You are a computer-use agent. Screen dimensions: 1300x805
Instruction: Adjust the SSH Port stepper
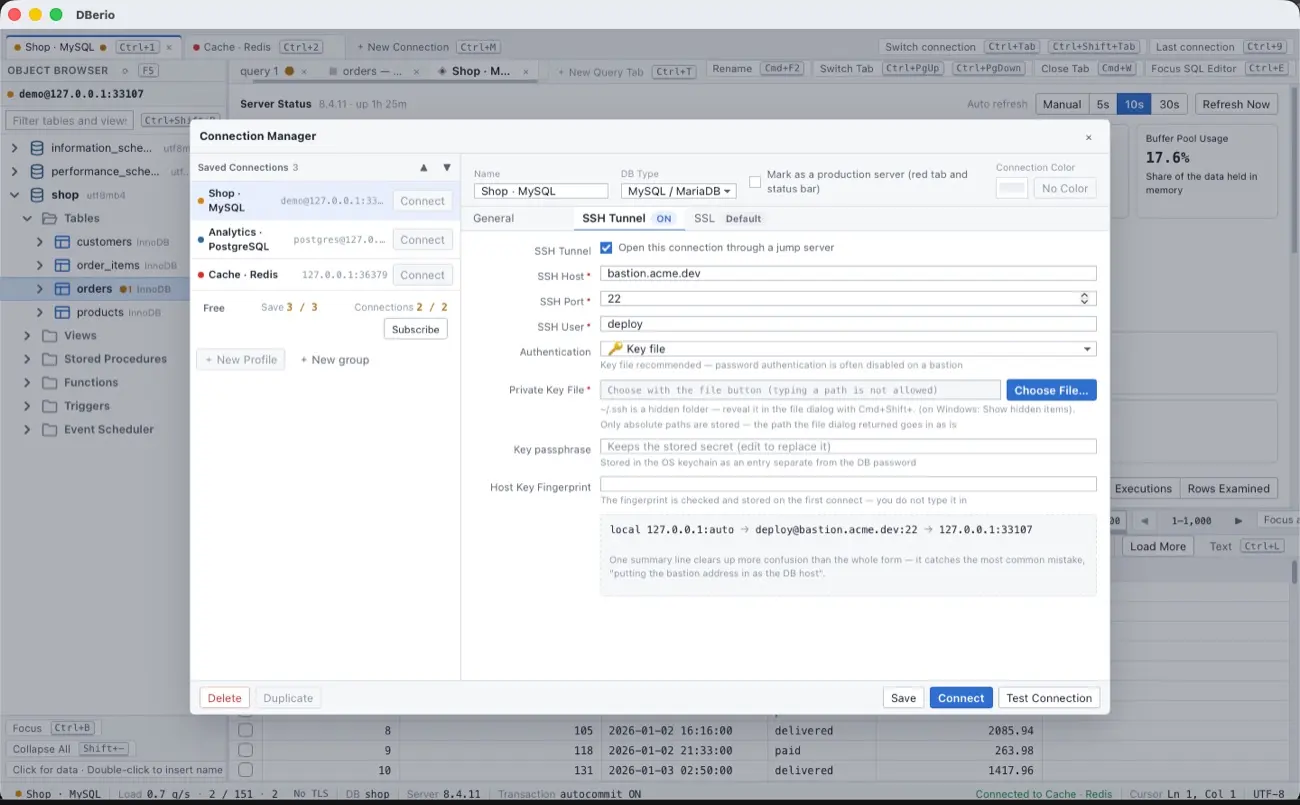[1085, 299]
